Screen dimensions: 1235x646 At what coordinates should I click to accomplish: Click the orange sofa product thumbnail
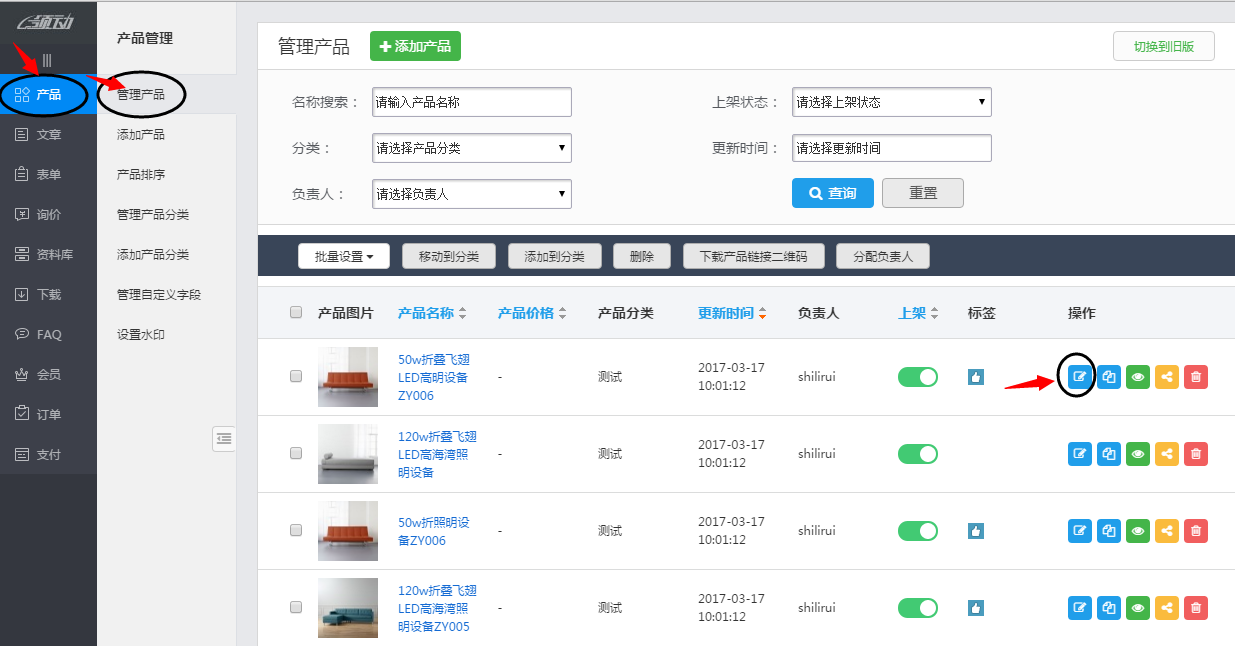pos(347,377)
